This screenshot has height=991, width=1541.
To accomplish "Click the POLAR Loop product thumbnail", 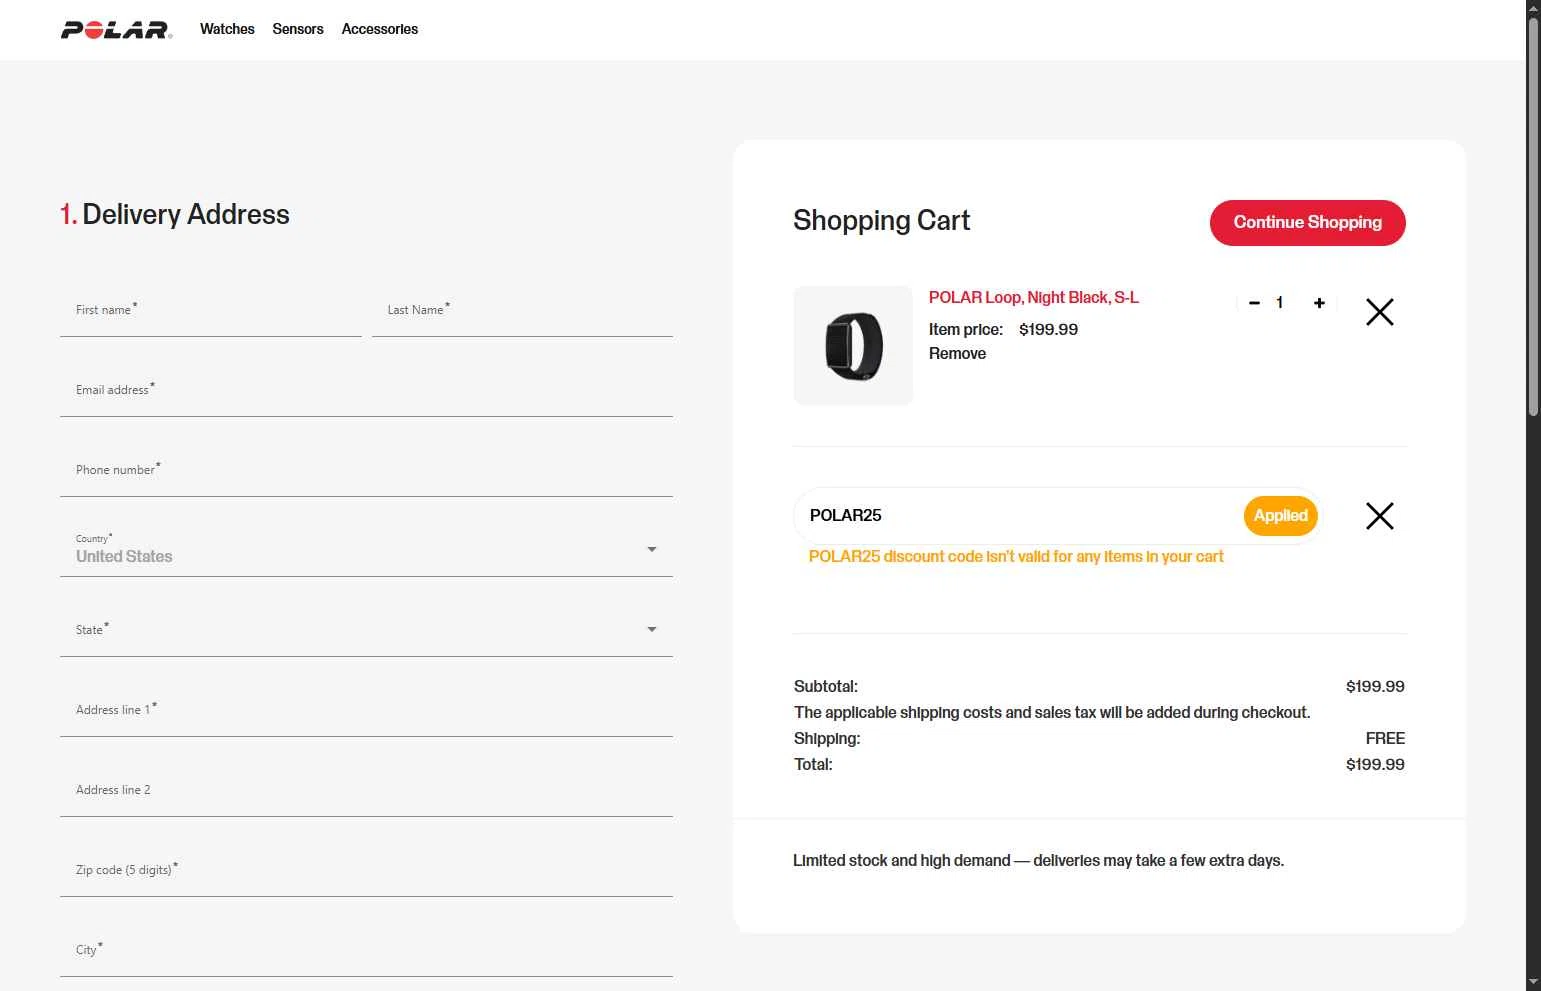I will click(853, 346).
